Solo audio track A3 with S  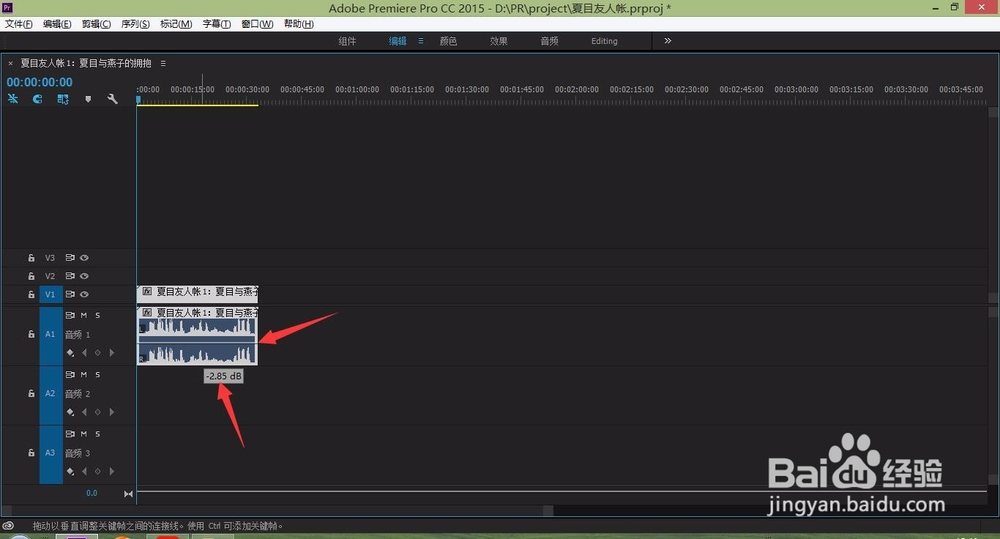click(98, 434)
